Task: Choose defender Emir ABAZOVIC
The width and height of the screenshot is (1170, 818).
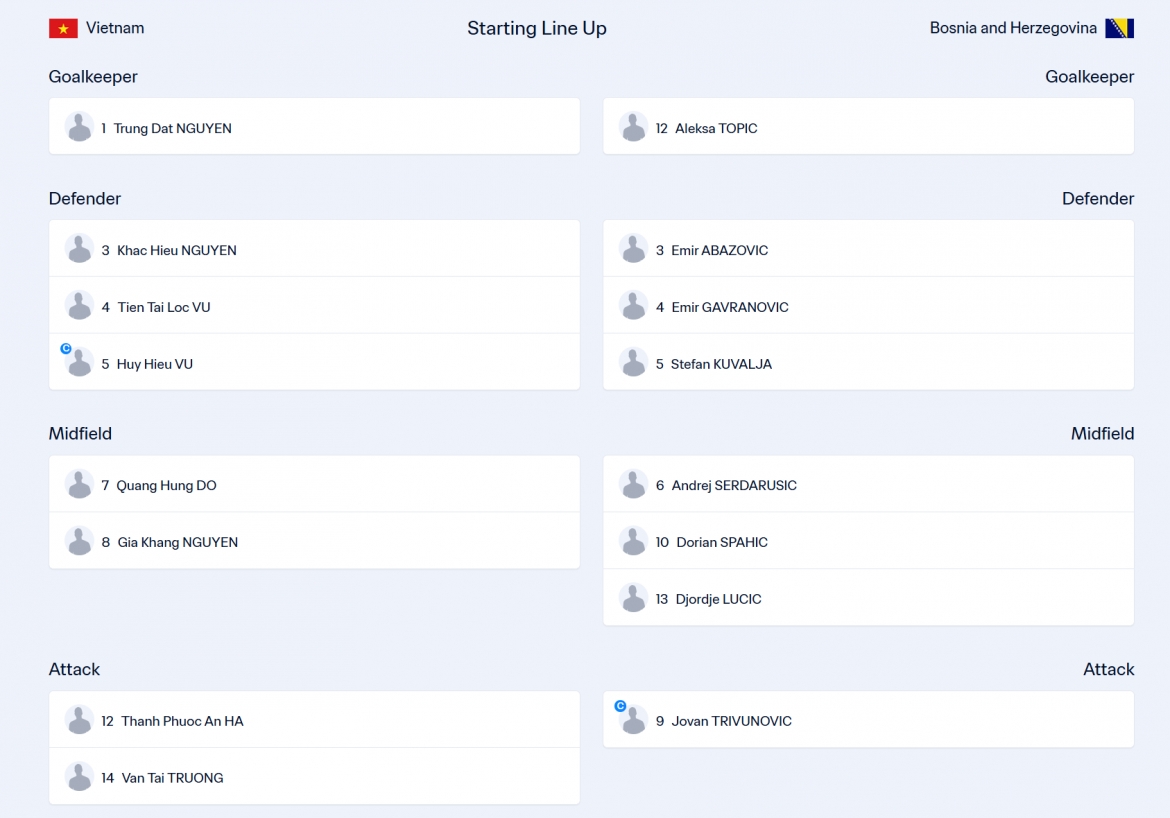Action: [x=869, y=249]
